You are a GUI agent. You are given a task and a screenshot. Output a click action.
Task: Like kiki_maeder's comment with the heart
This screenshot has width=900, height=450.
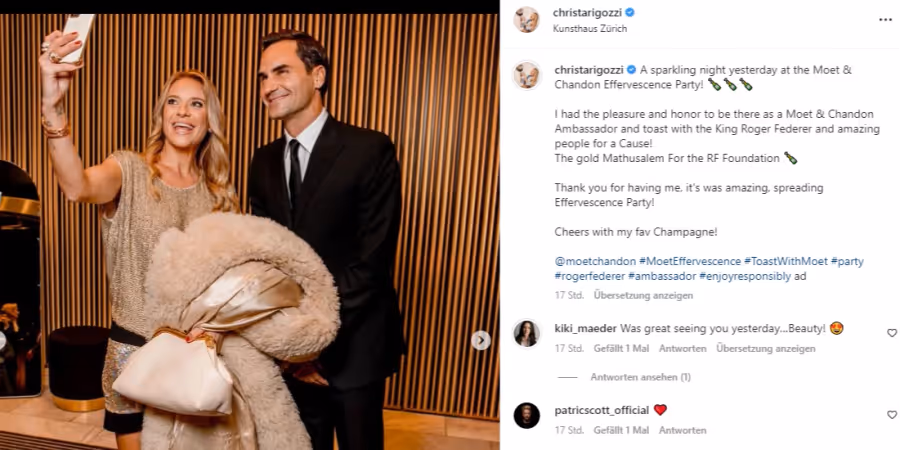(891, 333)
